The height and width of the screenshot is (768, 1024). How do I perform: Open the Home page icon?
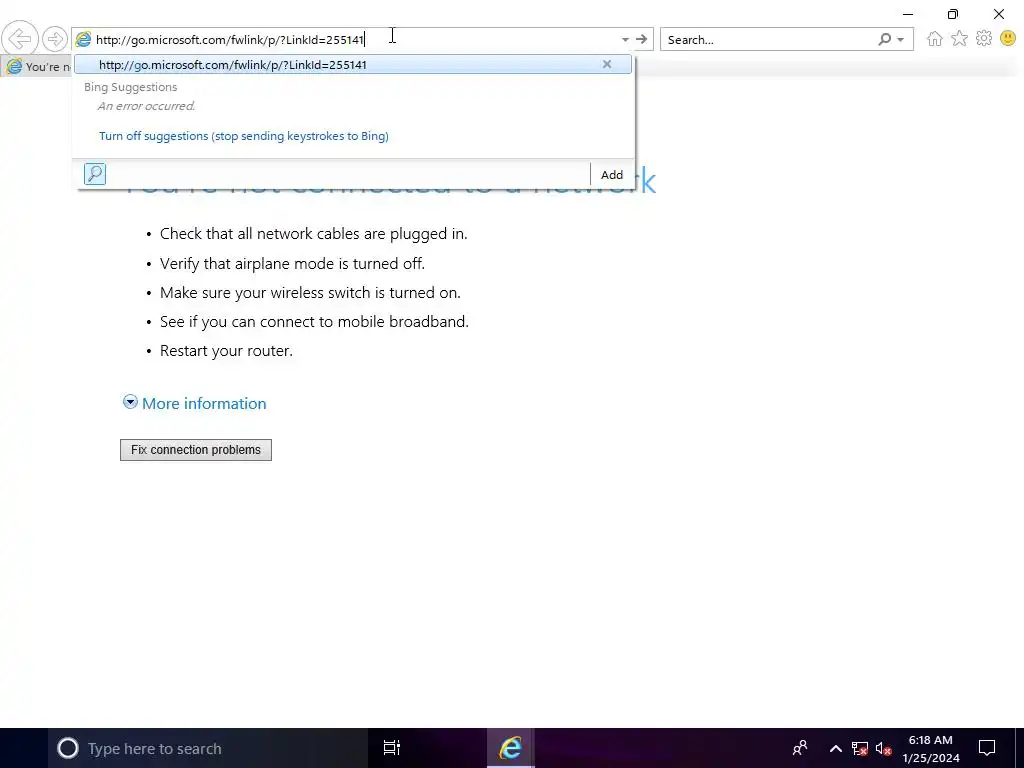[935, 39]
